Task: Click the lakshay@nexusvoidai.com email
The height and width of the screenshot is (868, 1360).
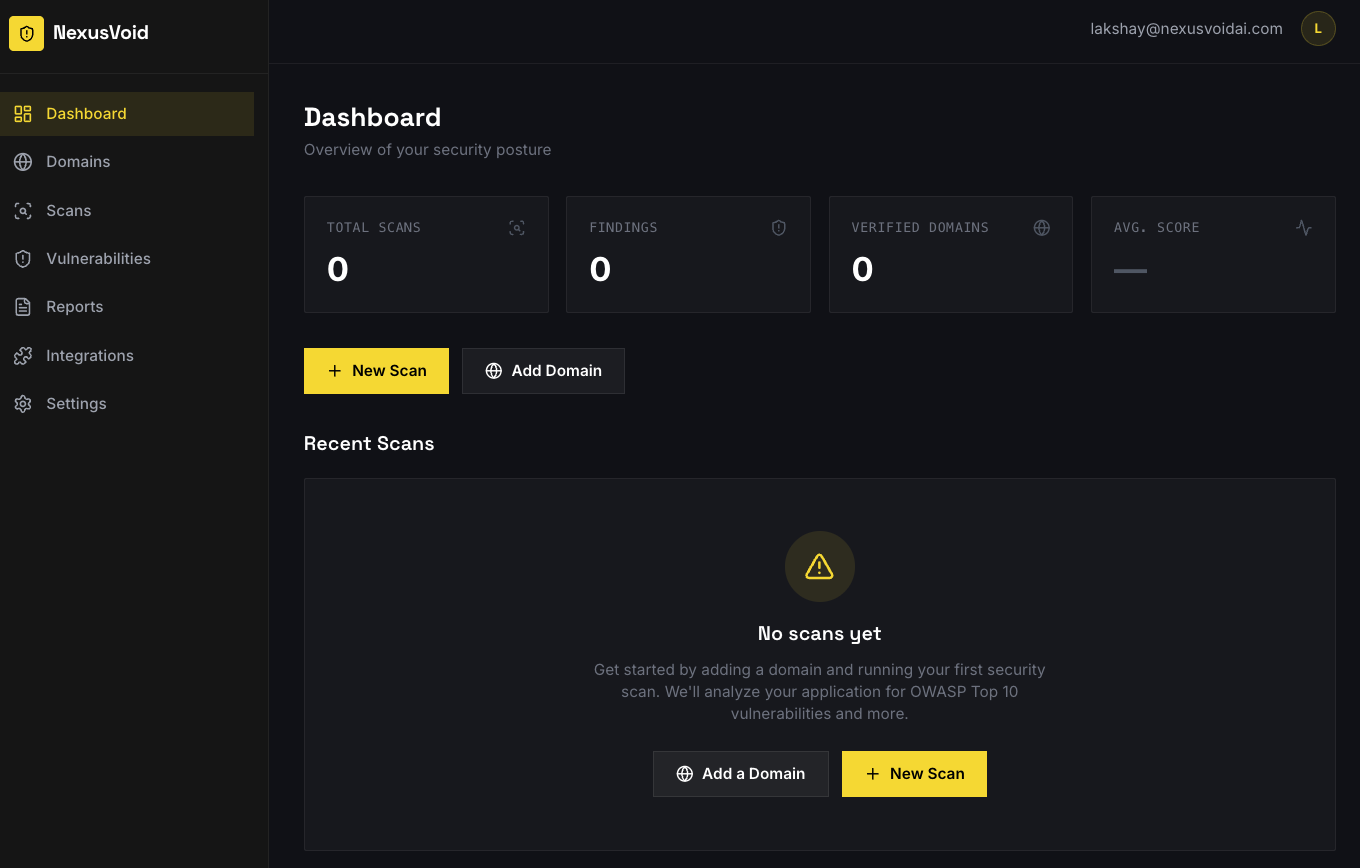Action: (1186, 29)
